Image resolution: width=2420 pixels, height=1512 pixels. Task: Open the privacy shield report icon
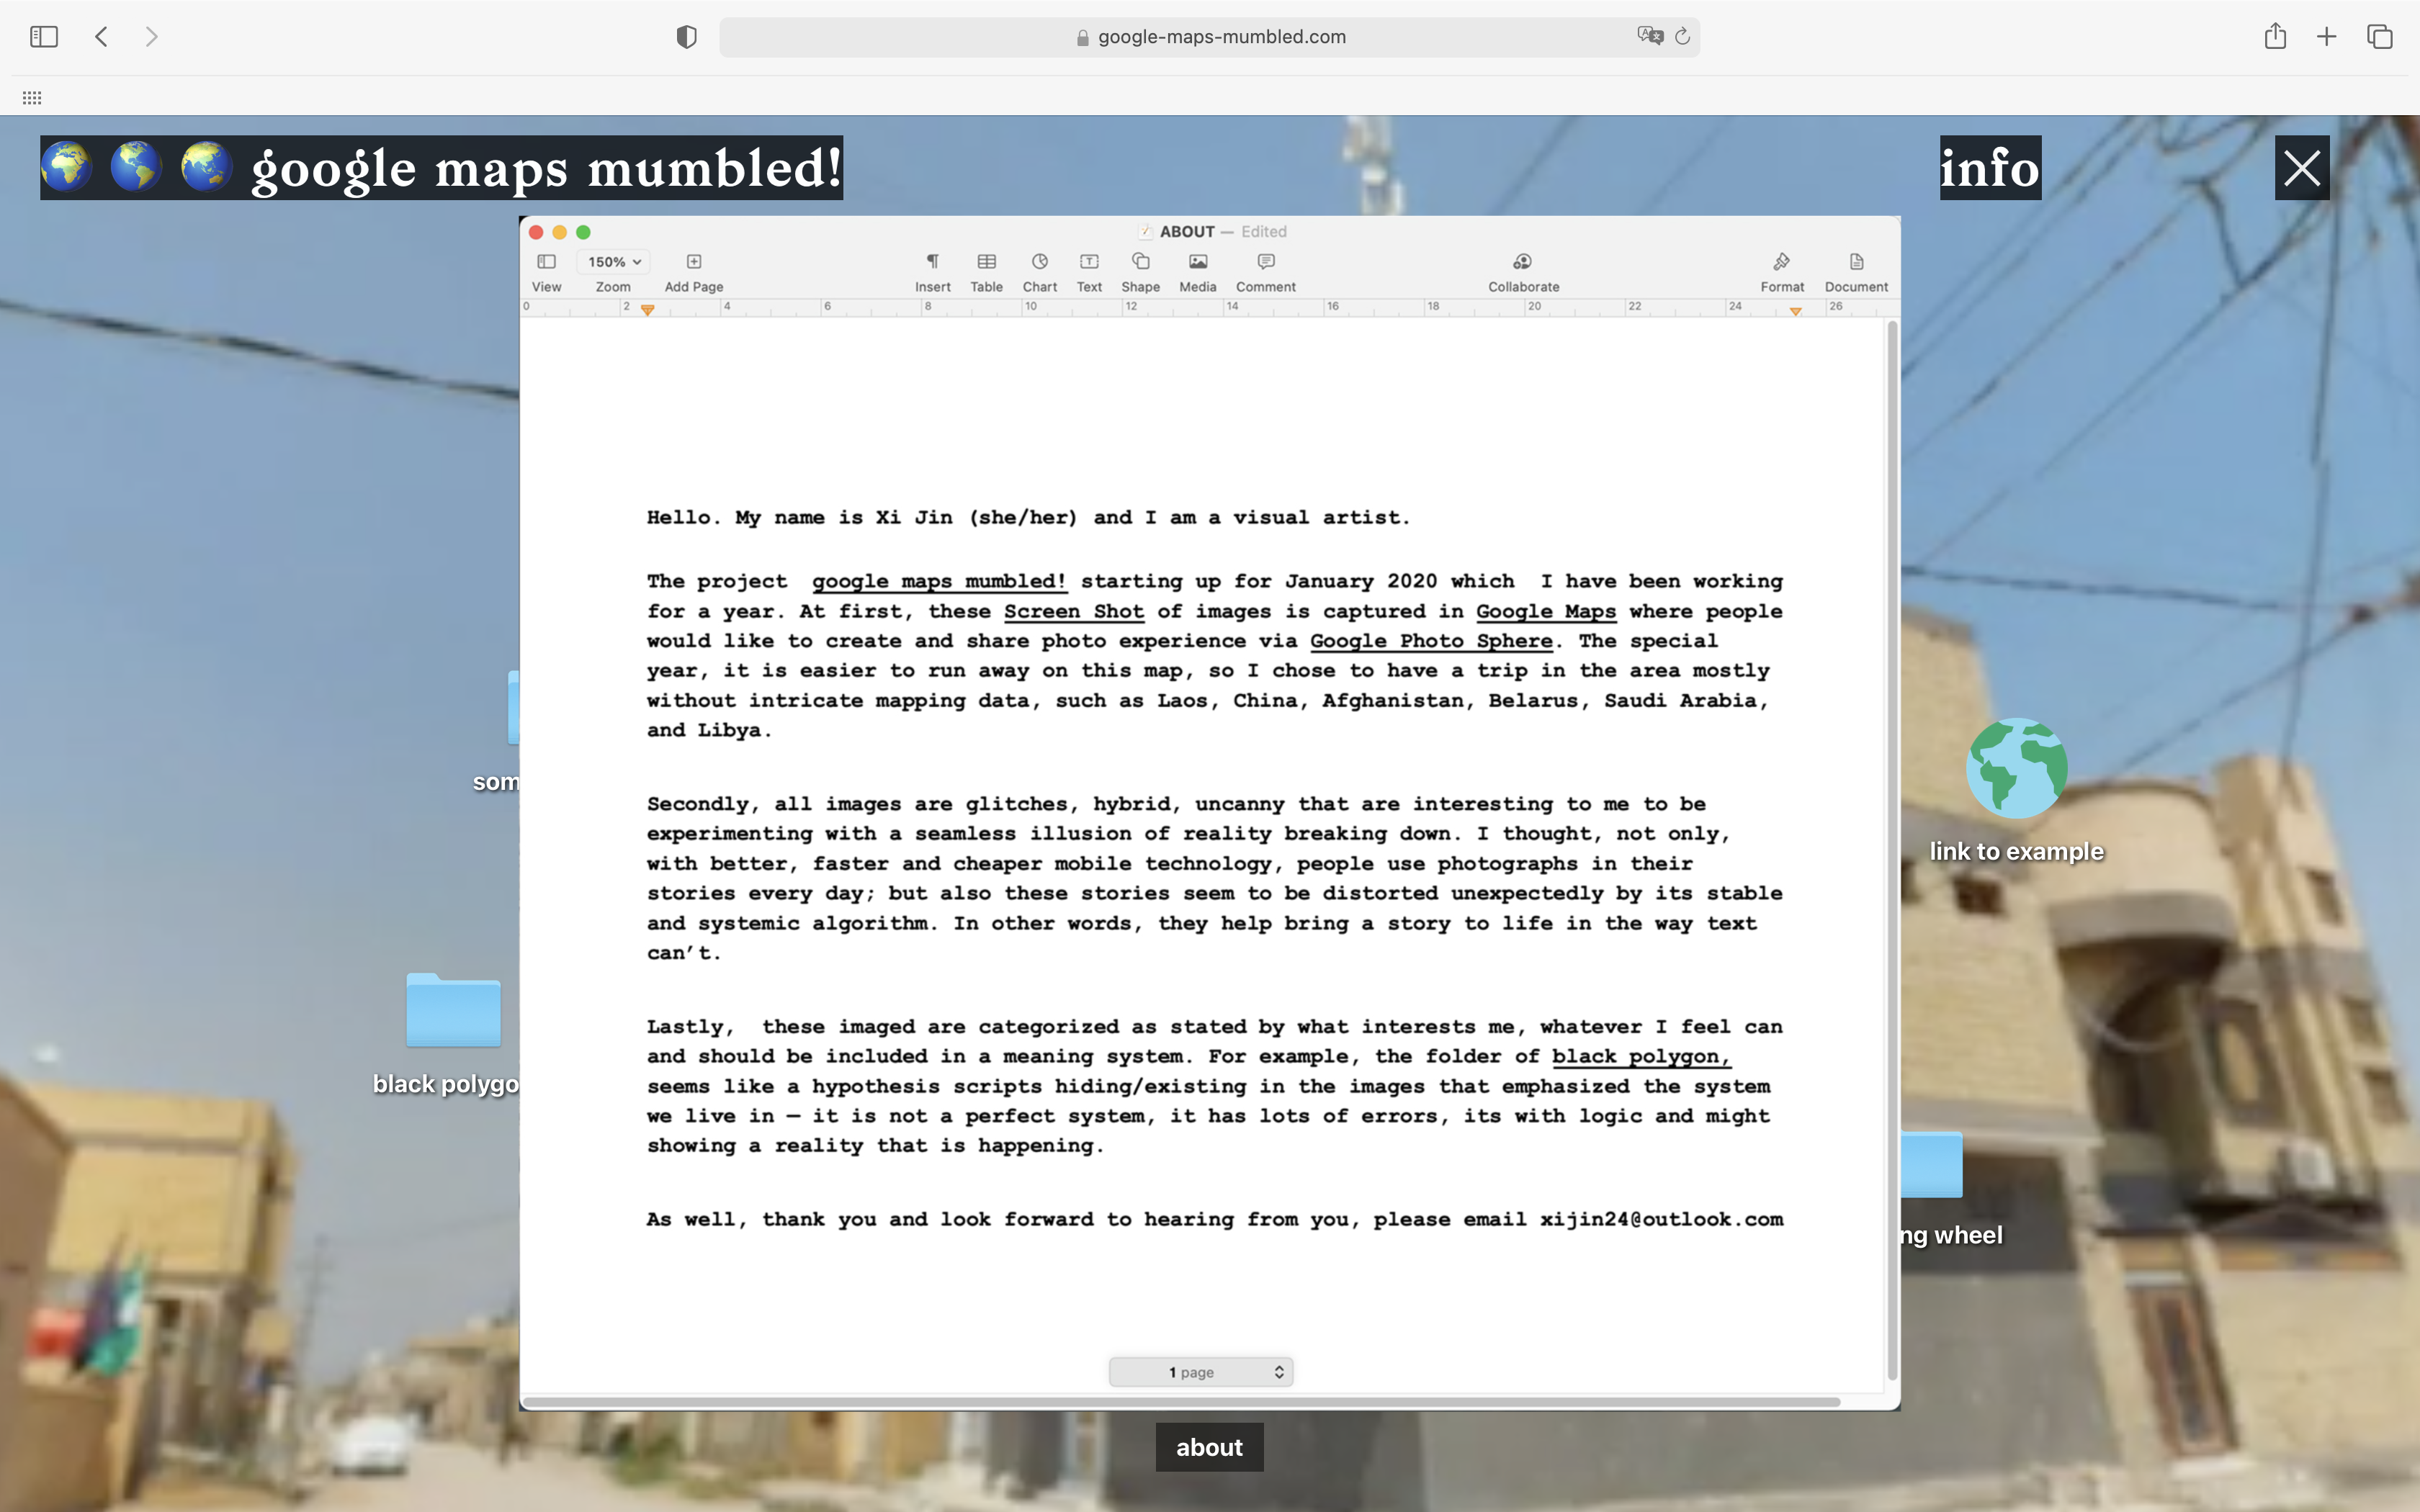pos(686,37)
